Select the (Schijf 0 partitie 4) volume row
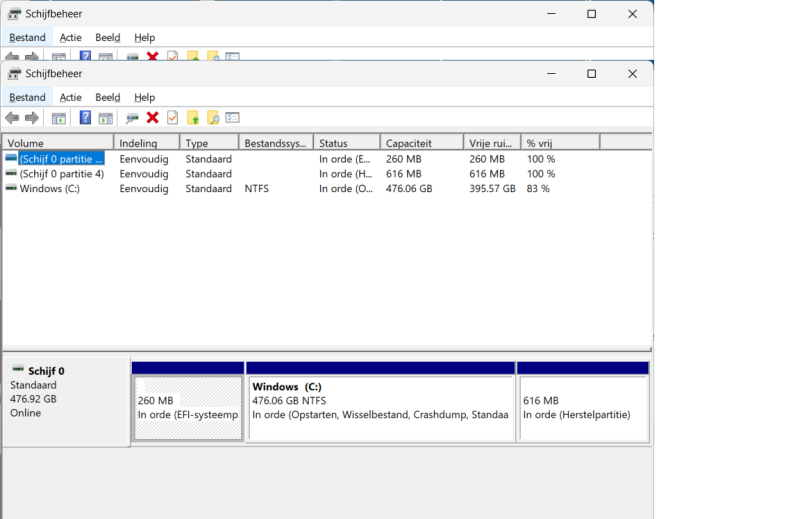This screenshot has width=800, height=519. tap(61, 173)
